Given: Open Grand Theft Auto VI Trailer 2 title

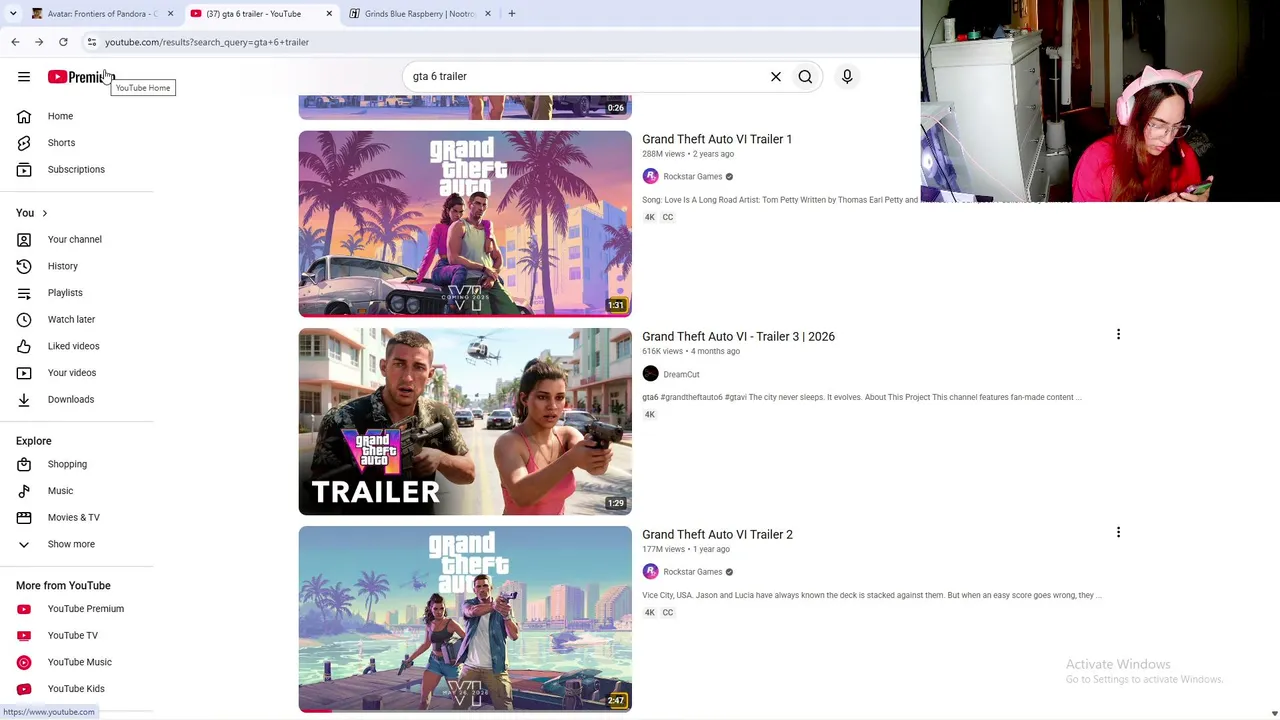Looking at the screenshot, I should point(717,535).
